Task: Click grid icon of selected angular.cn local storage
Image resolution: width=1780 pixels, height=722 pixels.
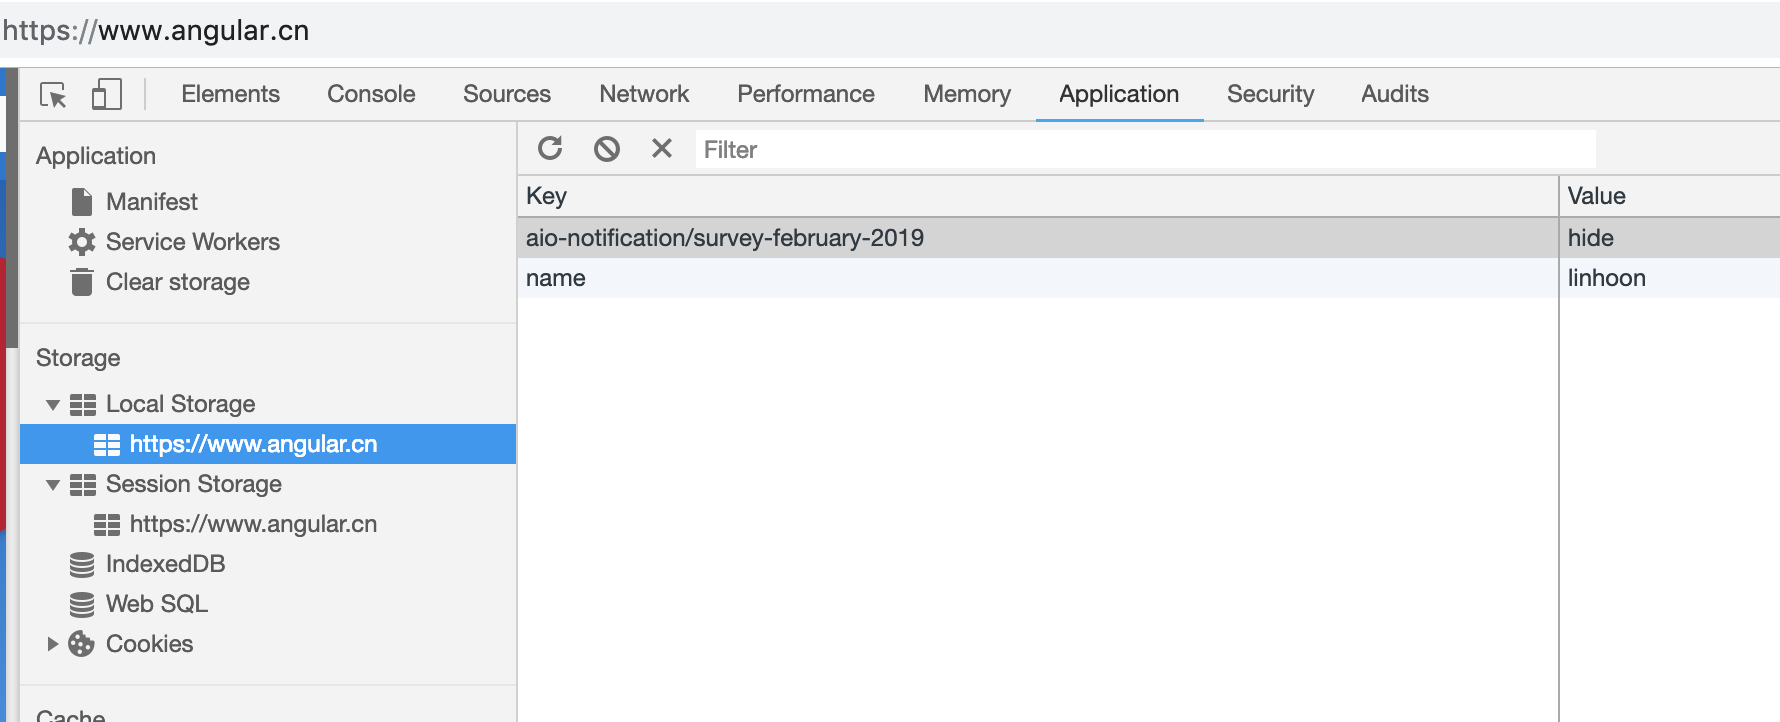Action: coord(107,444)
